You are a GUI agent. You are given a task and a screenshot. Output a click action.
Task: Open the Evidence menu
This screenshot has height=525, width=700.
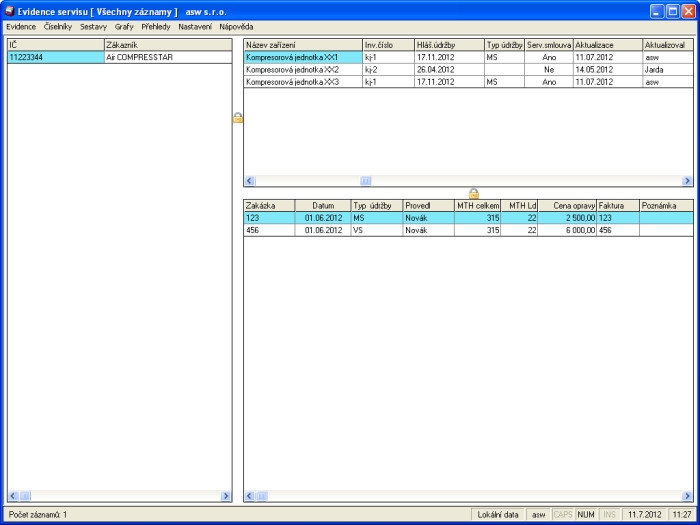pos(21,27)
